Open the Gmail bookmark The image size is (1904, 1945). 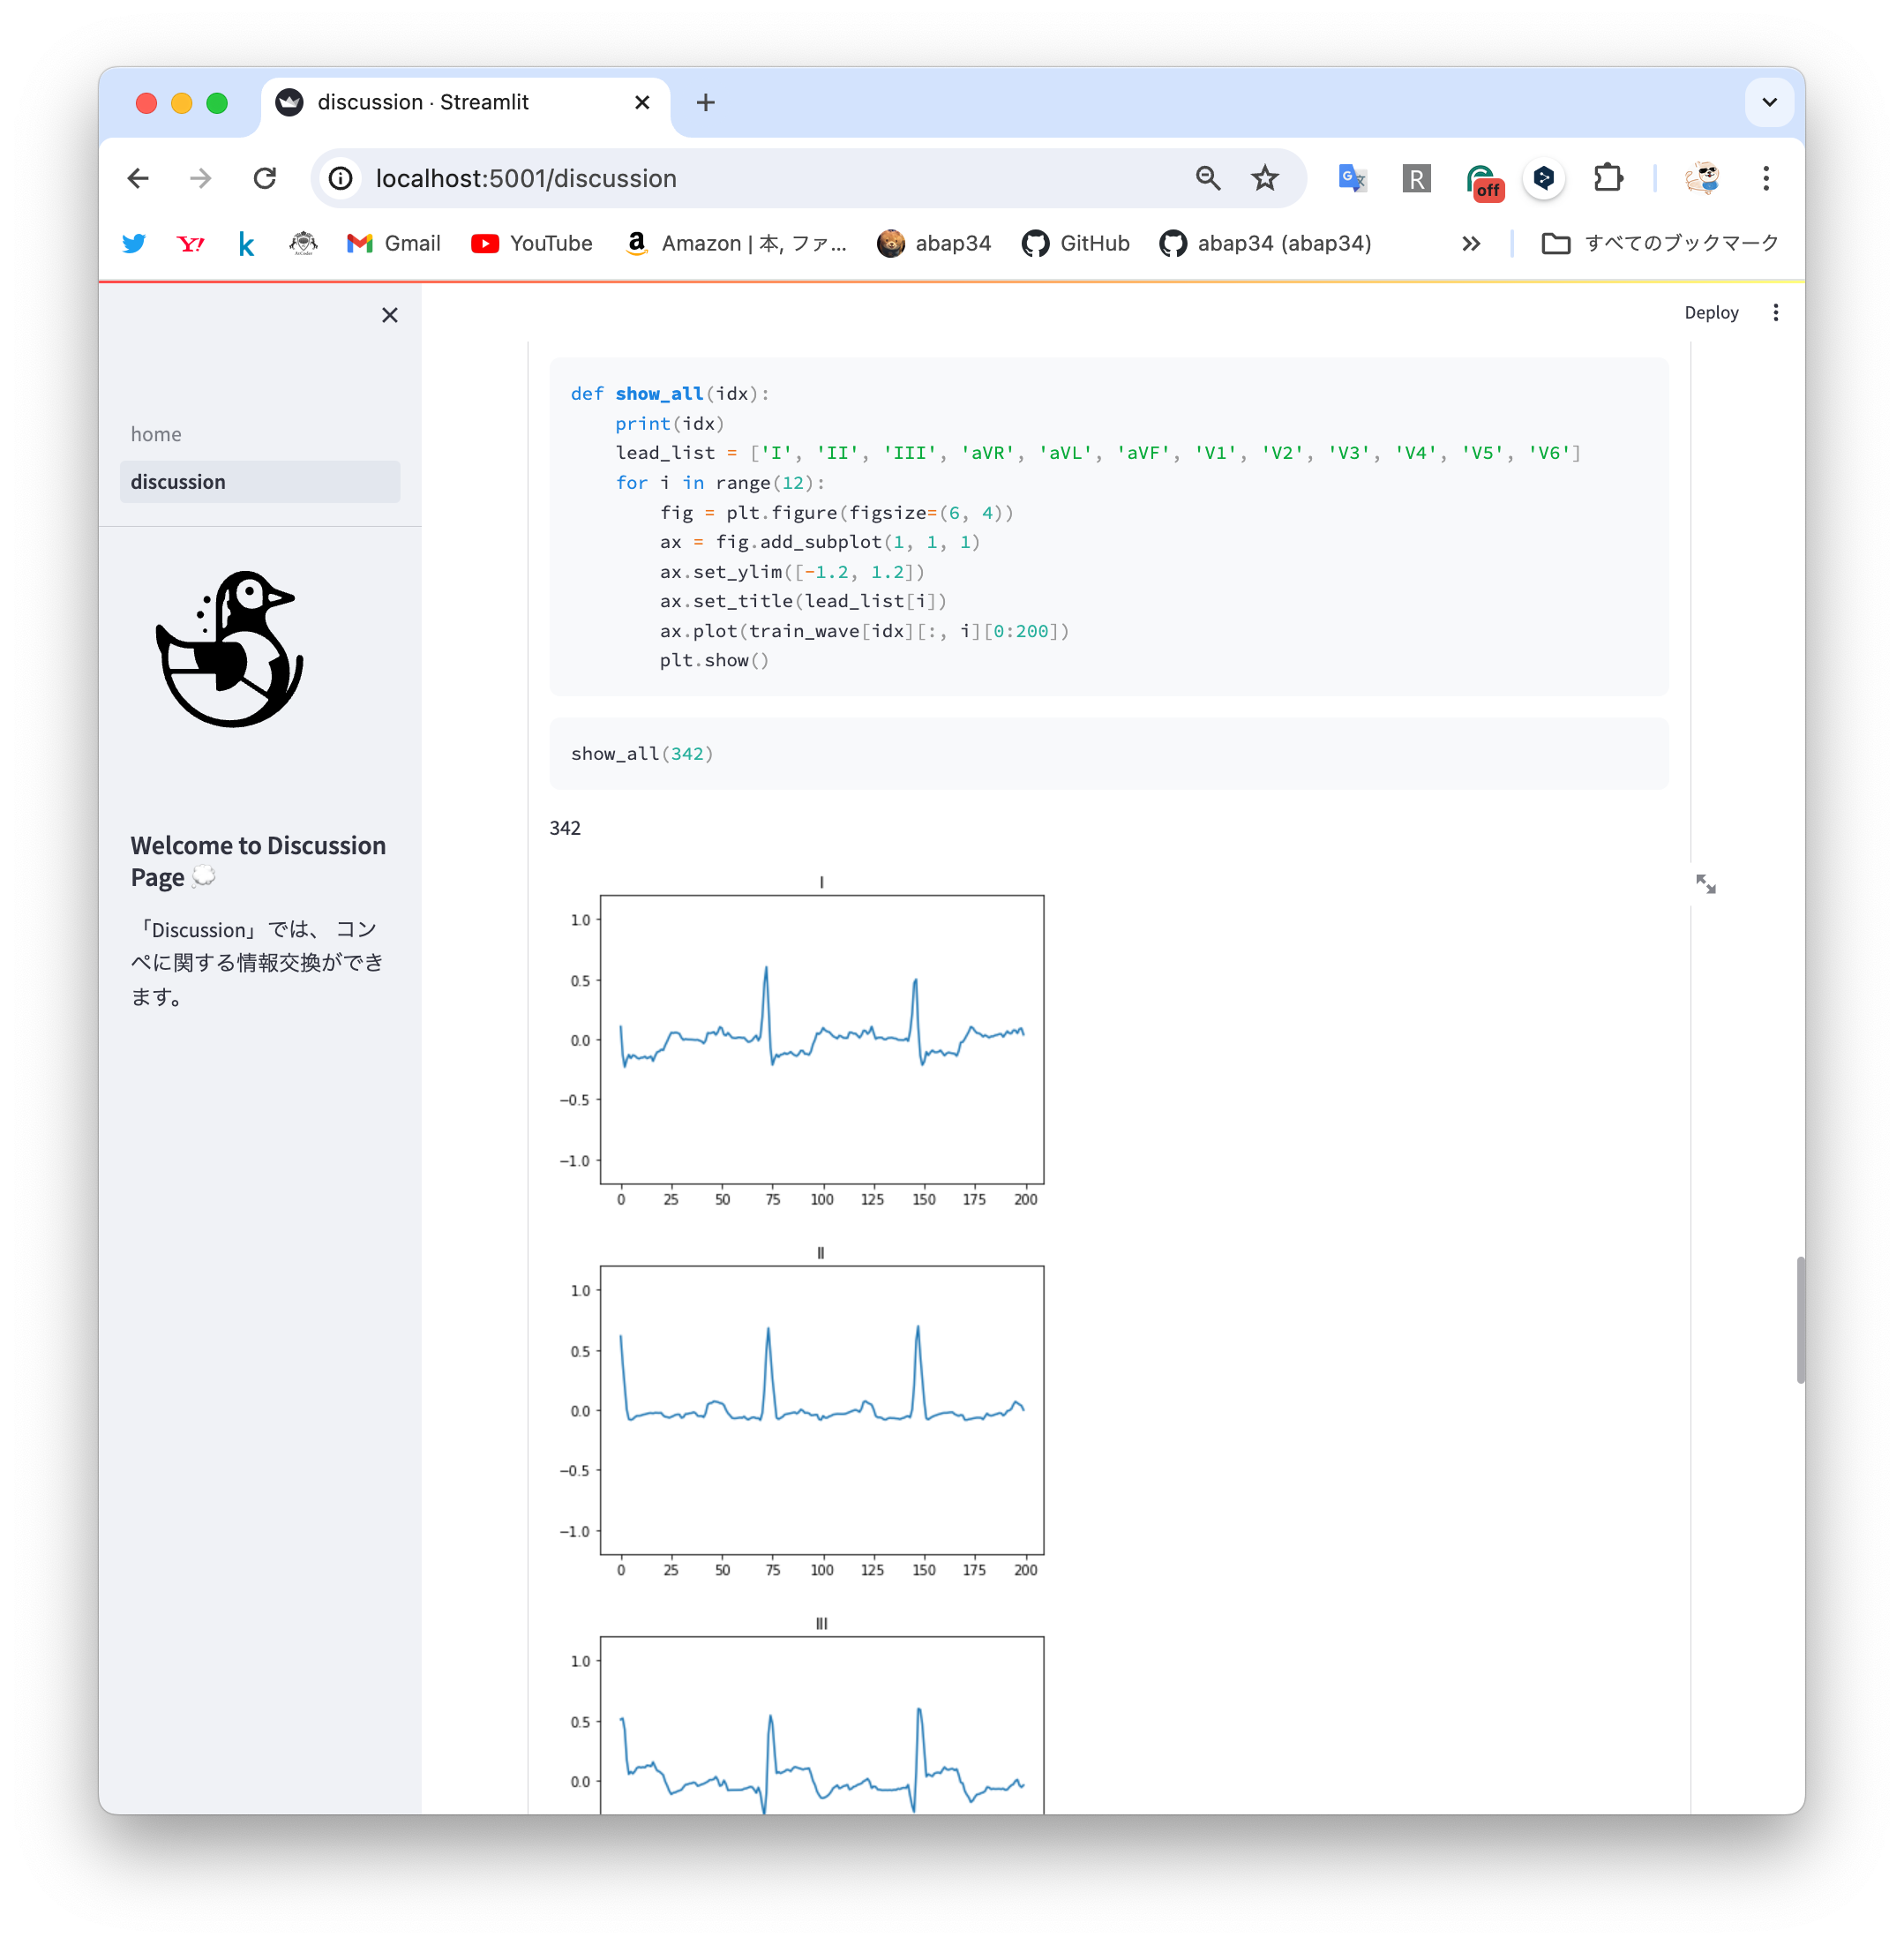point(394,243)
